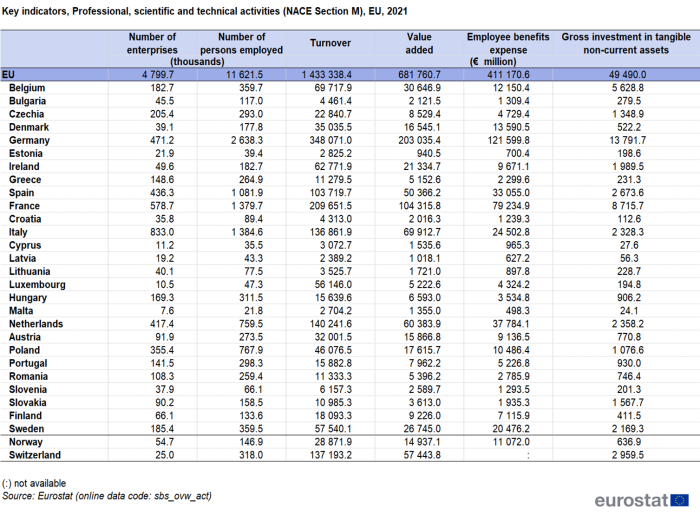Click France's value added 104 315.8
Screen dimensions: 700x515
pos(420,206)
